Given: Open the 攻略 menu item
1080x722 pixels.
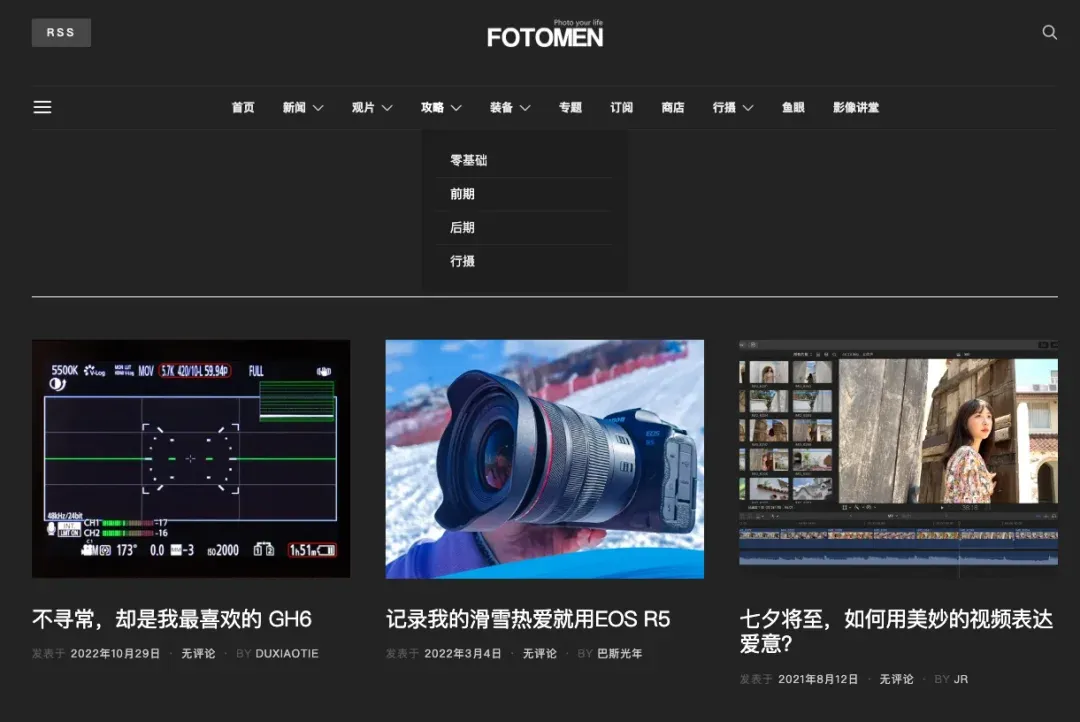Looking at the screenshot, I should (x=433, y=107).
